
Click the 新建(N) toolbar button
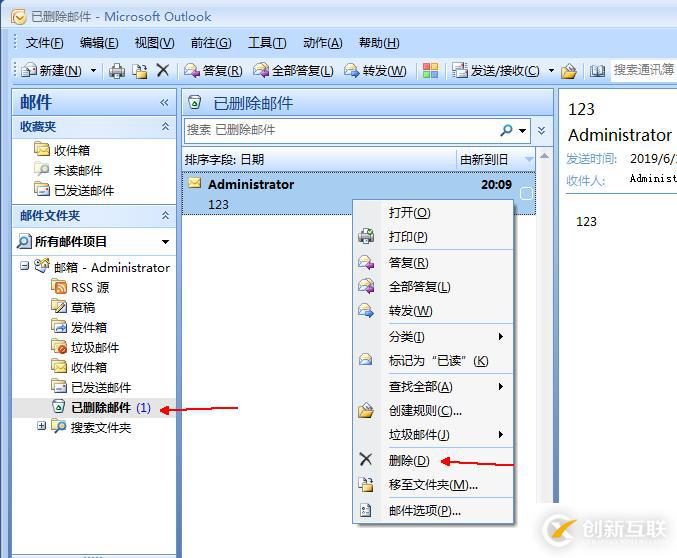pyautogui.click(x=52, y=70)
